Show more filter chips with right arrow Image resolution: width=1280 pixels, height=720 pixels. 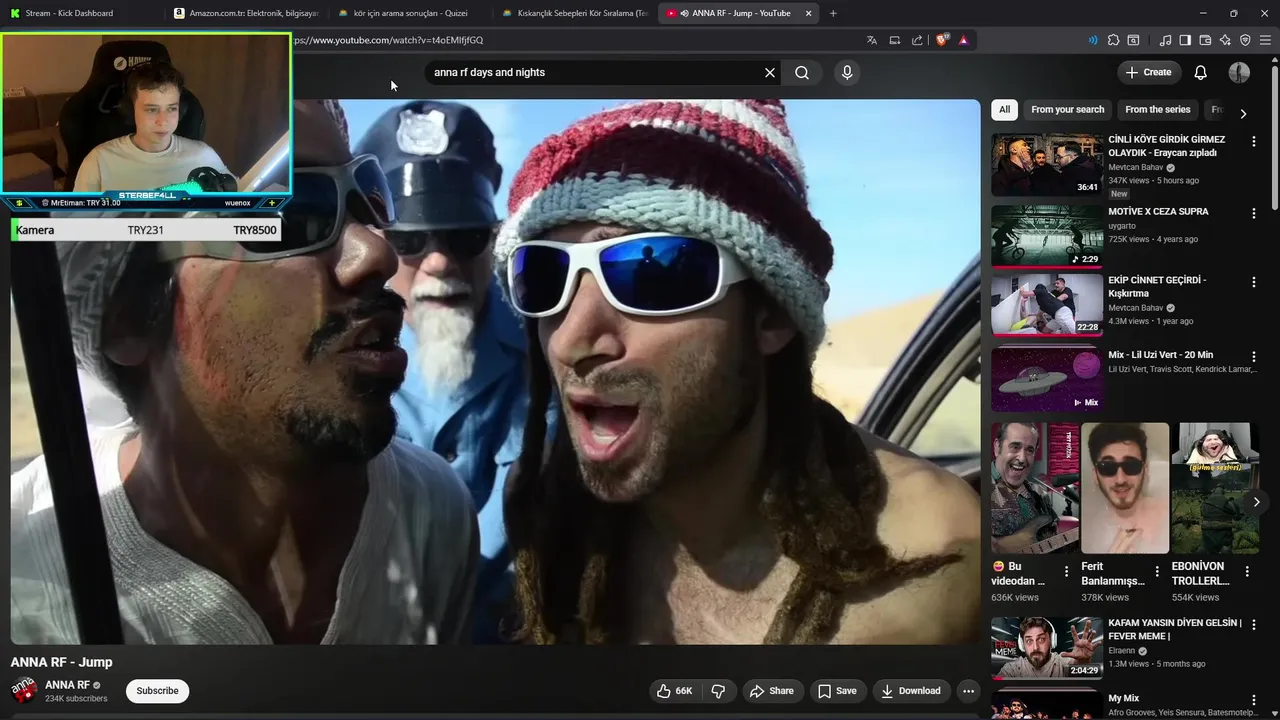(1243, 113)
